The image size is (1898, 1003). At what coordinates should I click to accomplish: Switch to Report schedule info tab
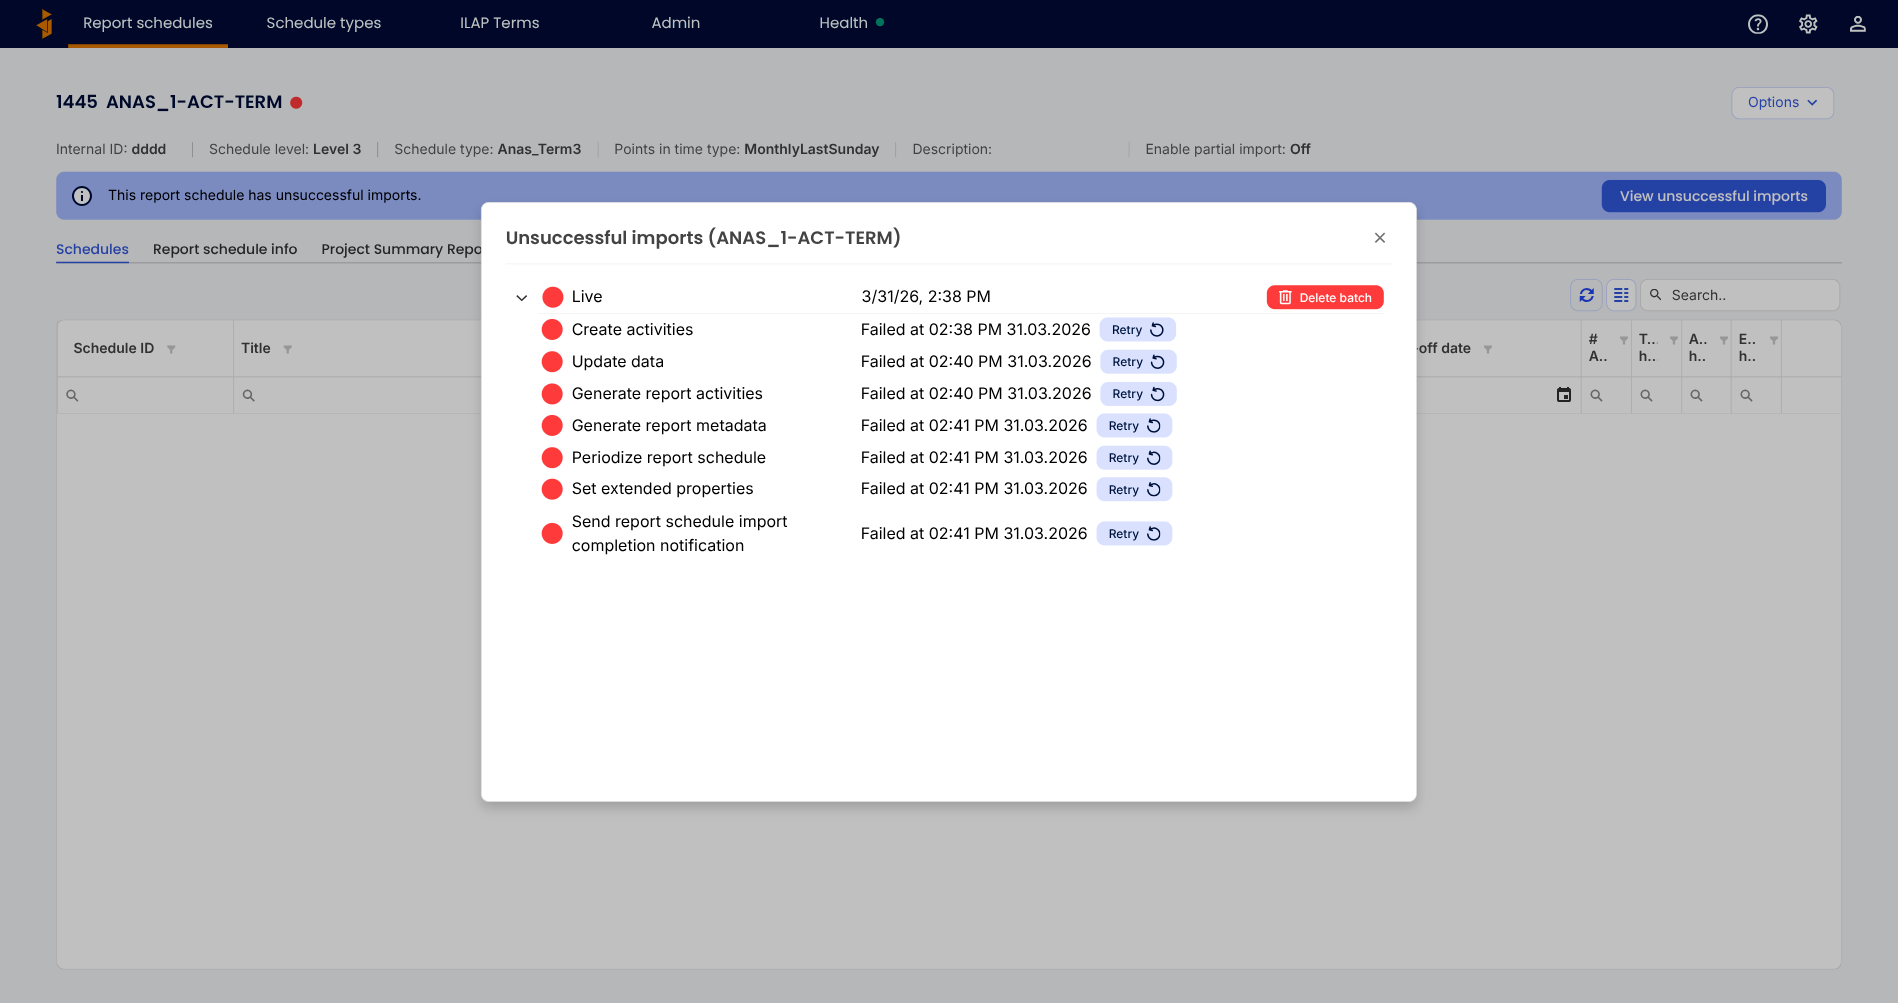pyautogui.click(x=225, y=249)
